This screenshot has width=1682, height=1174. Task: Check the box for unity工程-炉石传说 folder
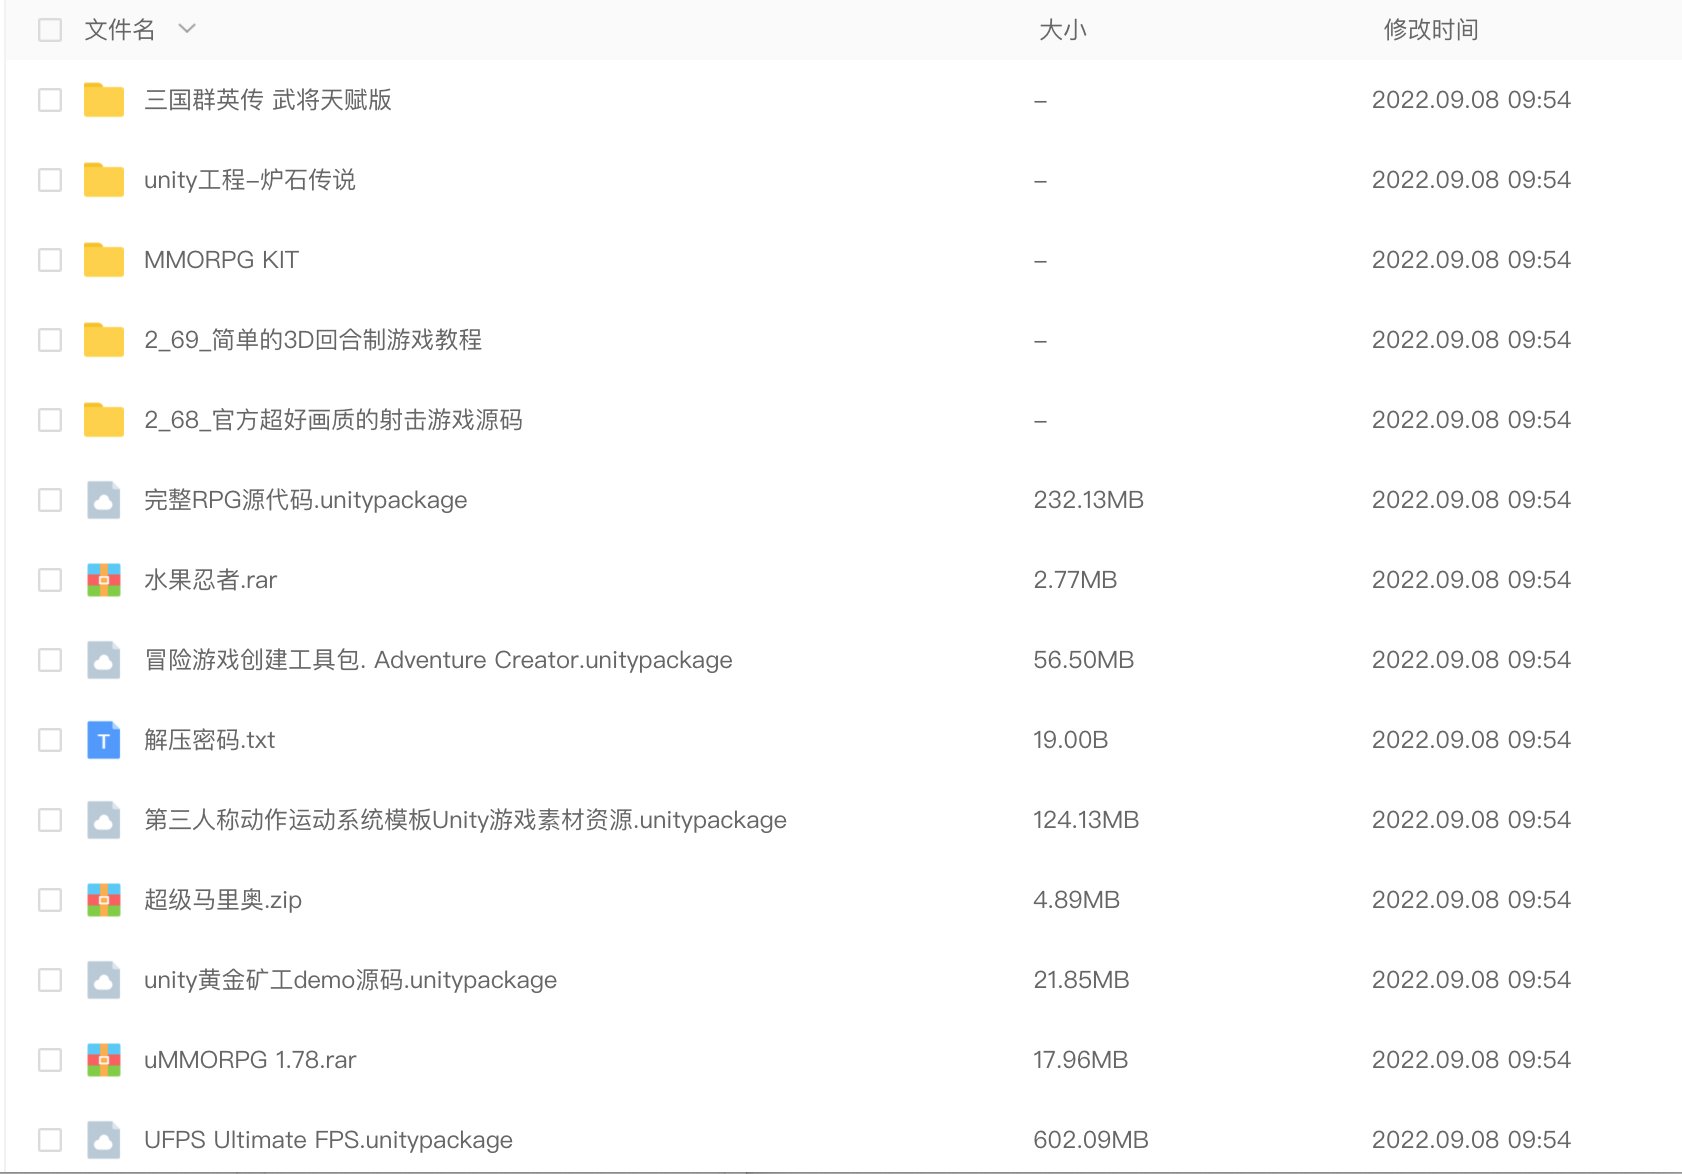[49, 180]
